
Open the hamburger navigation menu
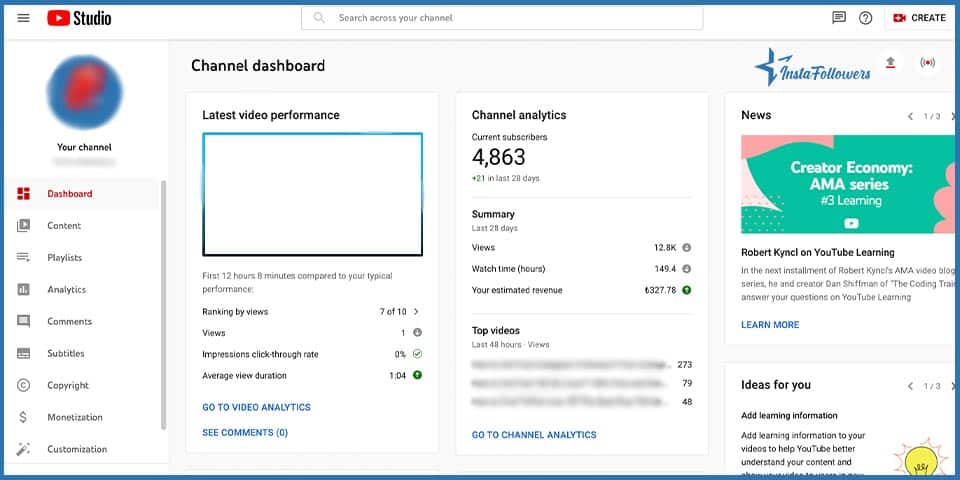coord(23,18)
